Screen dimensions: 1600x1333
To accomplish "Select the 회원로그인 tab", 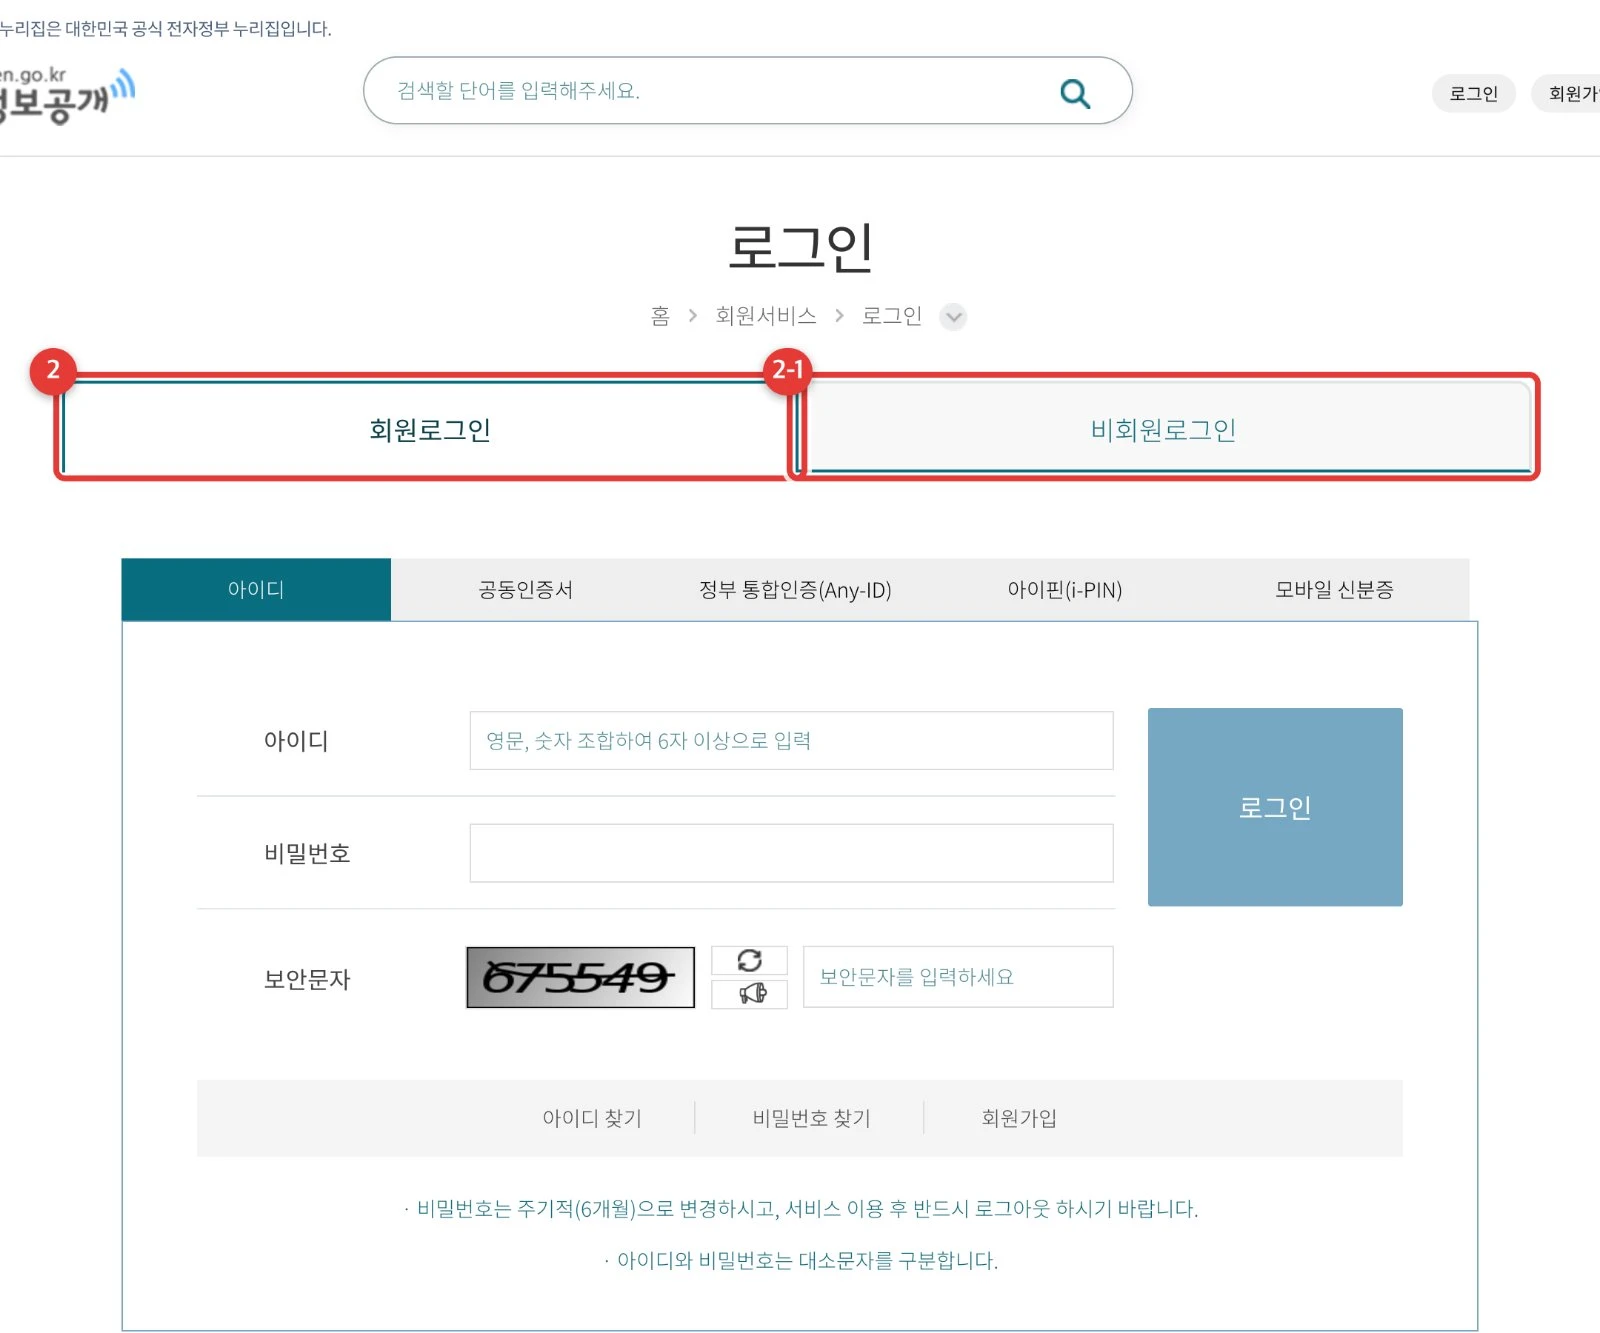I will pyautogui.click(x=429, y=430).
